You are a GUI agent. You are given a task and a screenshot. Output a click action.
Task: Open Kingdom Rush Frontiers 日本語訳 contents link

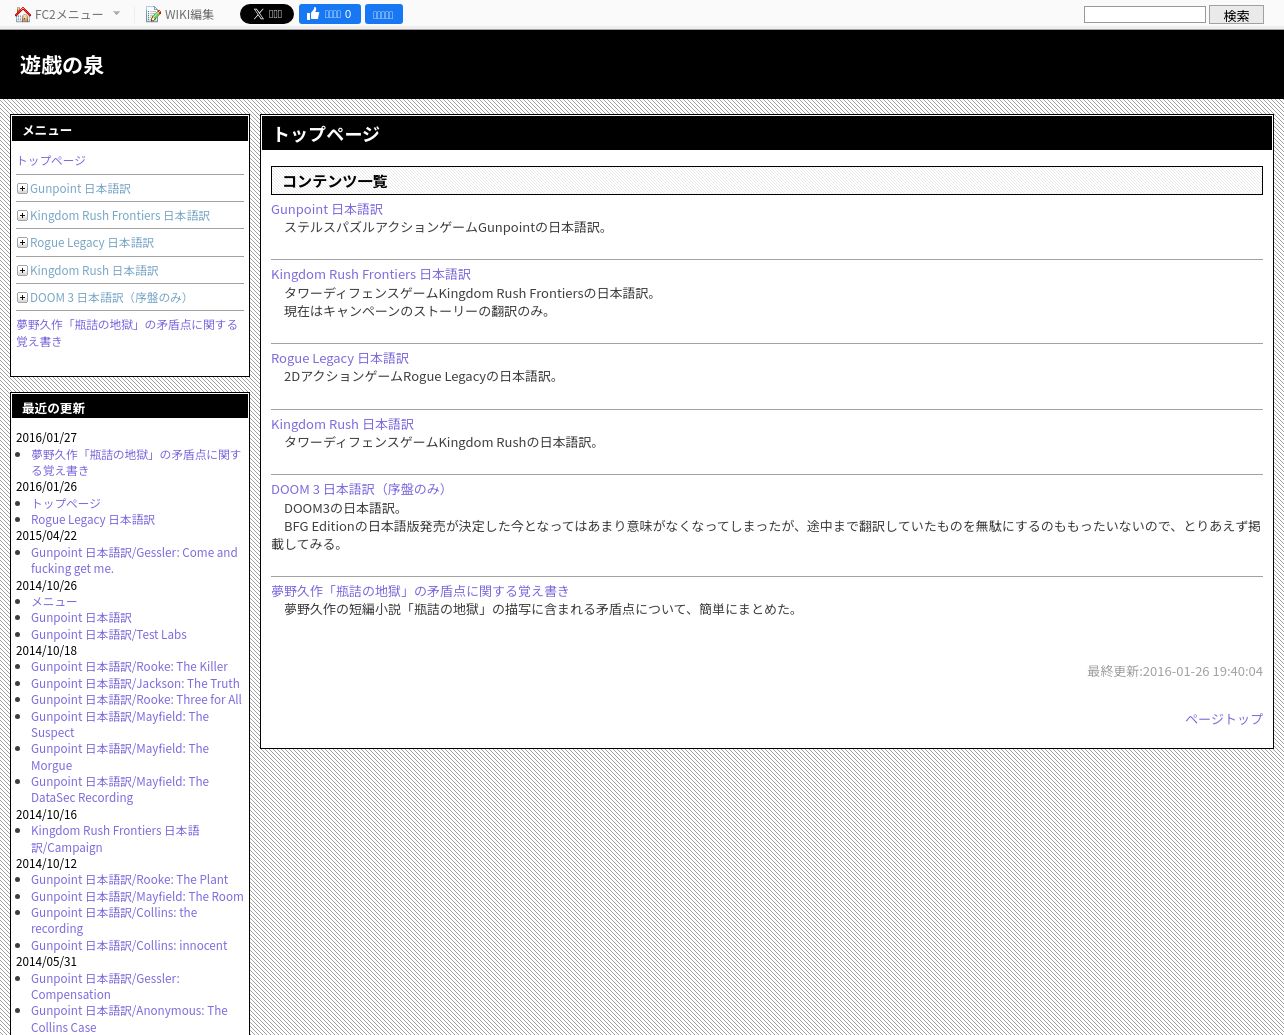[371, 274]
